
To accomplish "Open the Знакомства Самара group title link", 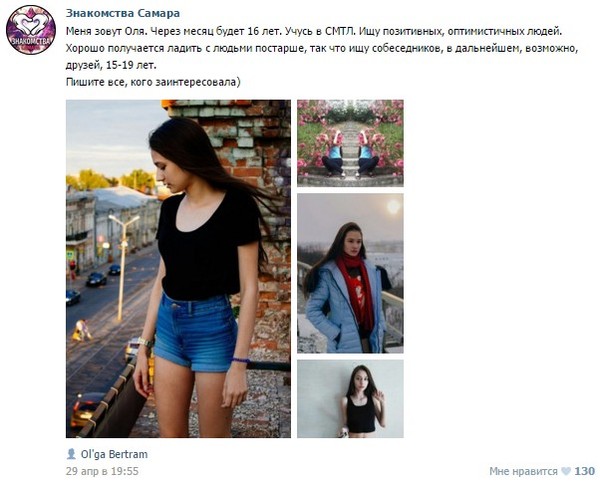I will coord(122,13).
